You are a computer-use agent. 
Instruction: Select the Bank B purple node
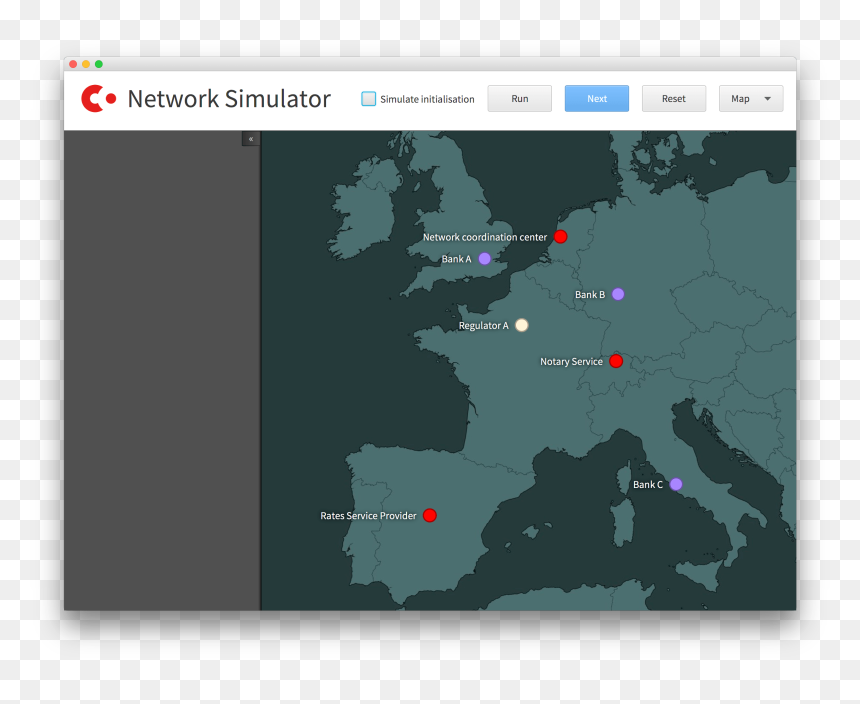(618, 294)
